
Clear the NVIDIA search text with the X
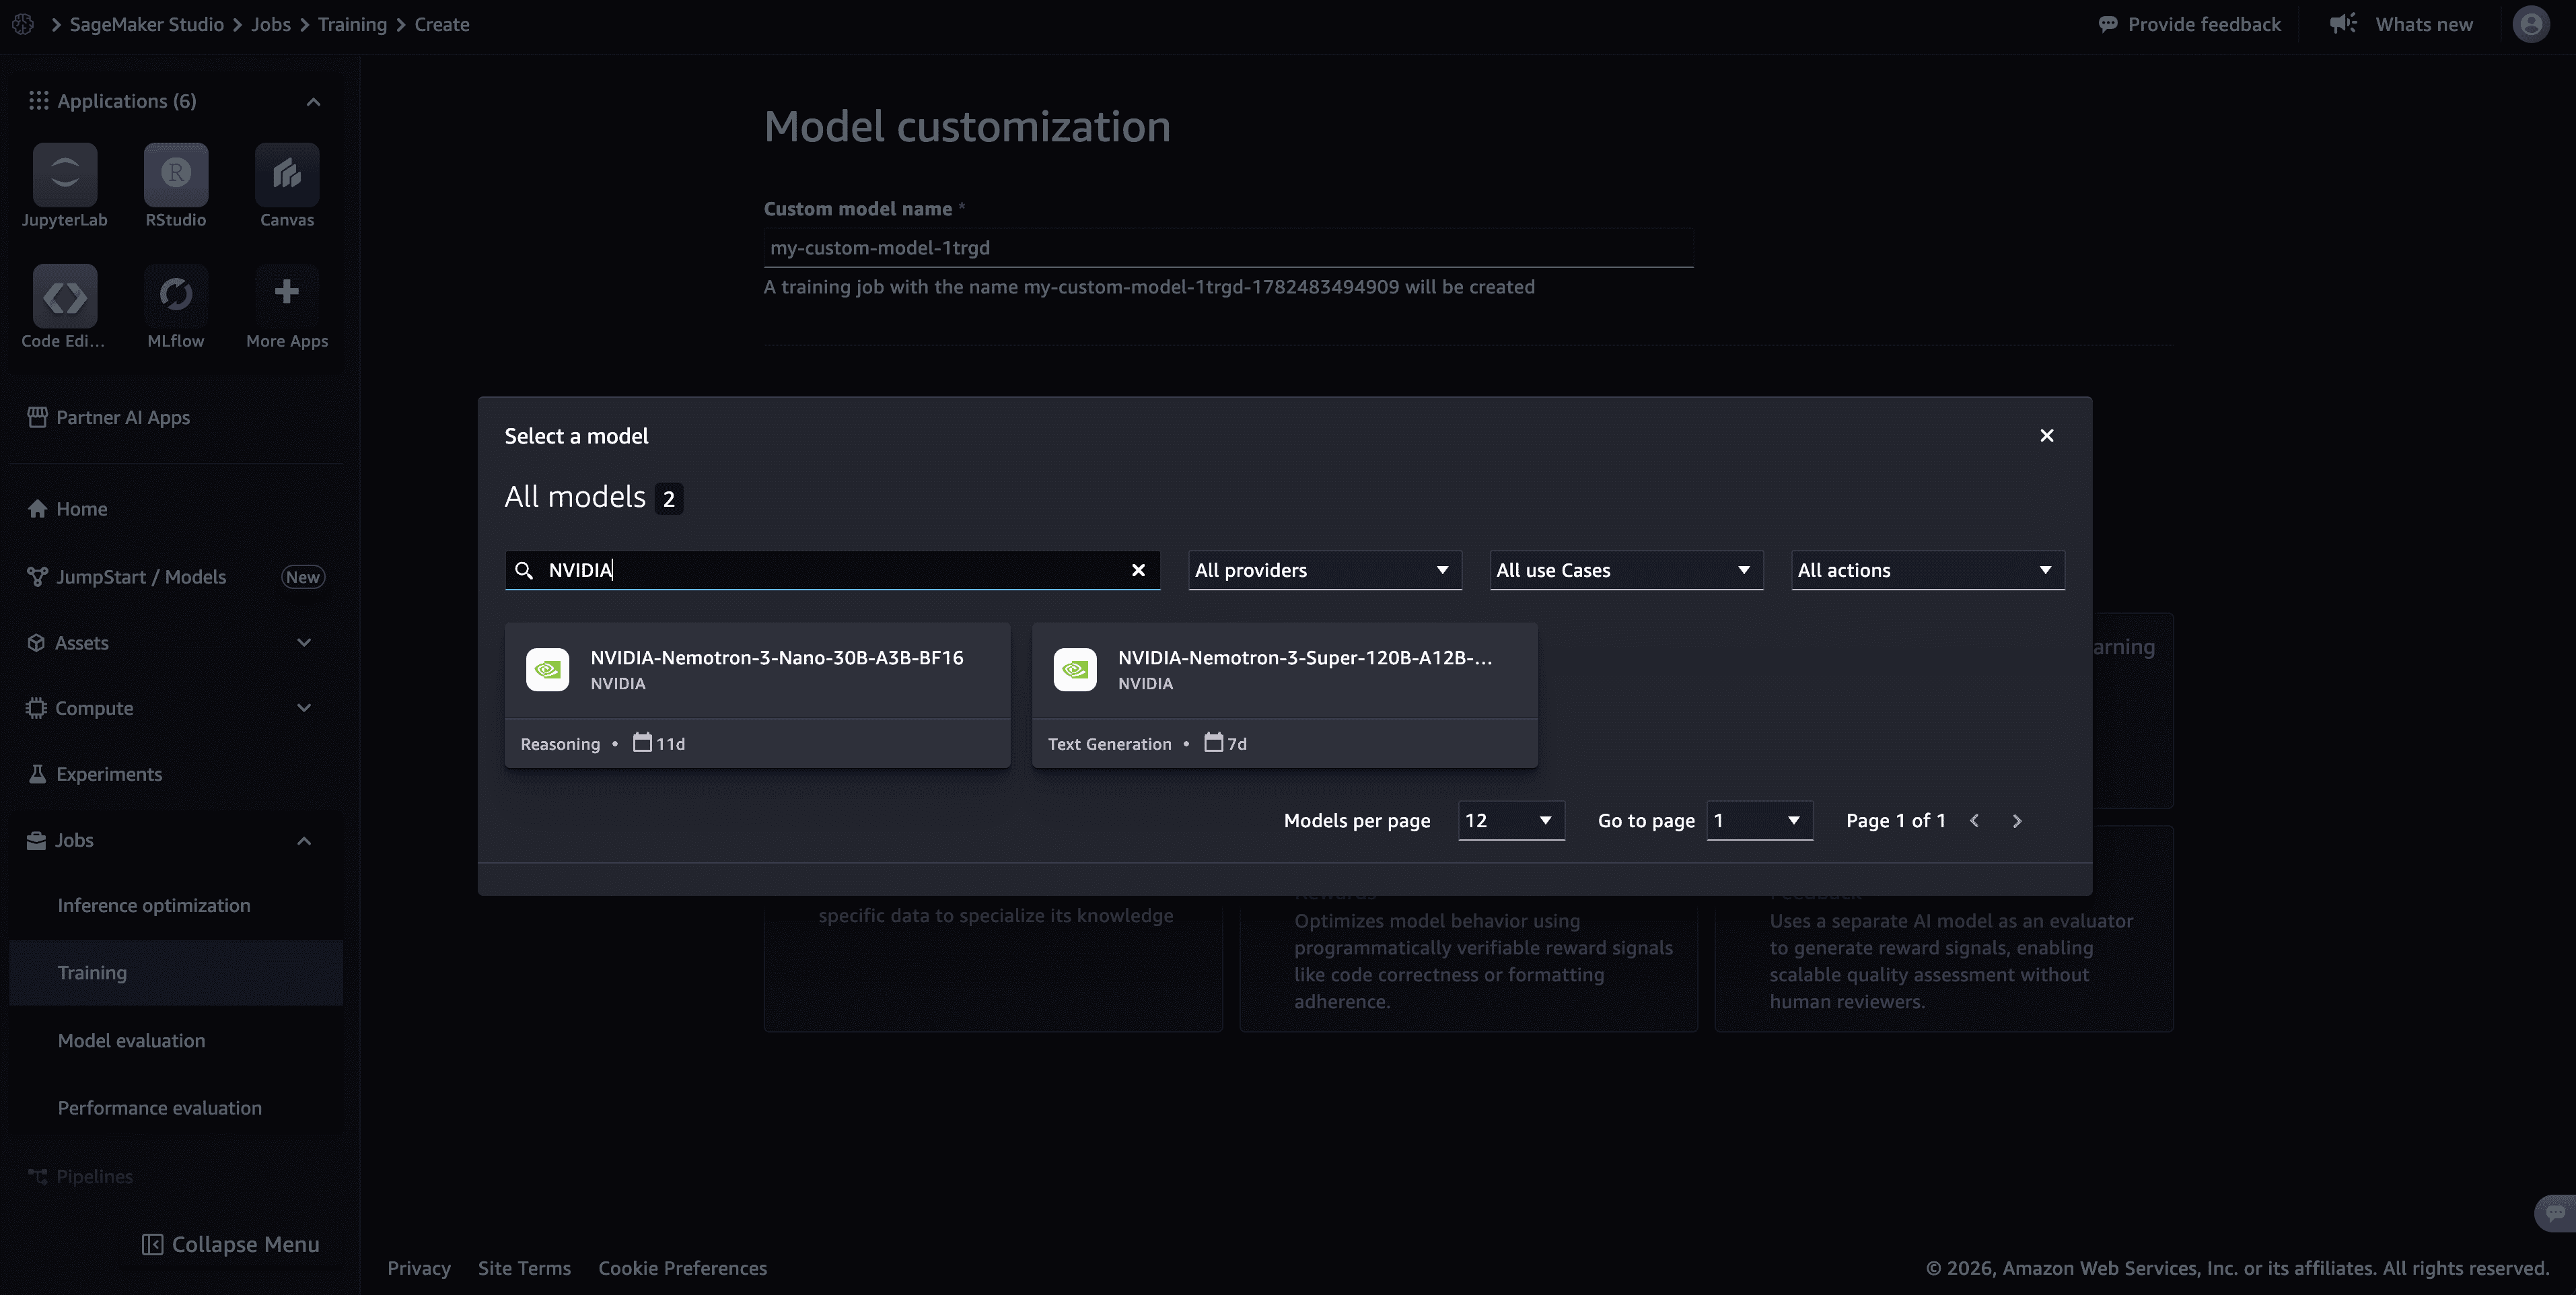[x=1138, y=570]
